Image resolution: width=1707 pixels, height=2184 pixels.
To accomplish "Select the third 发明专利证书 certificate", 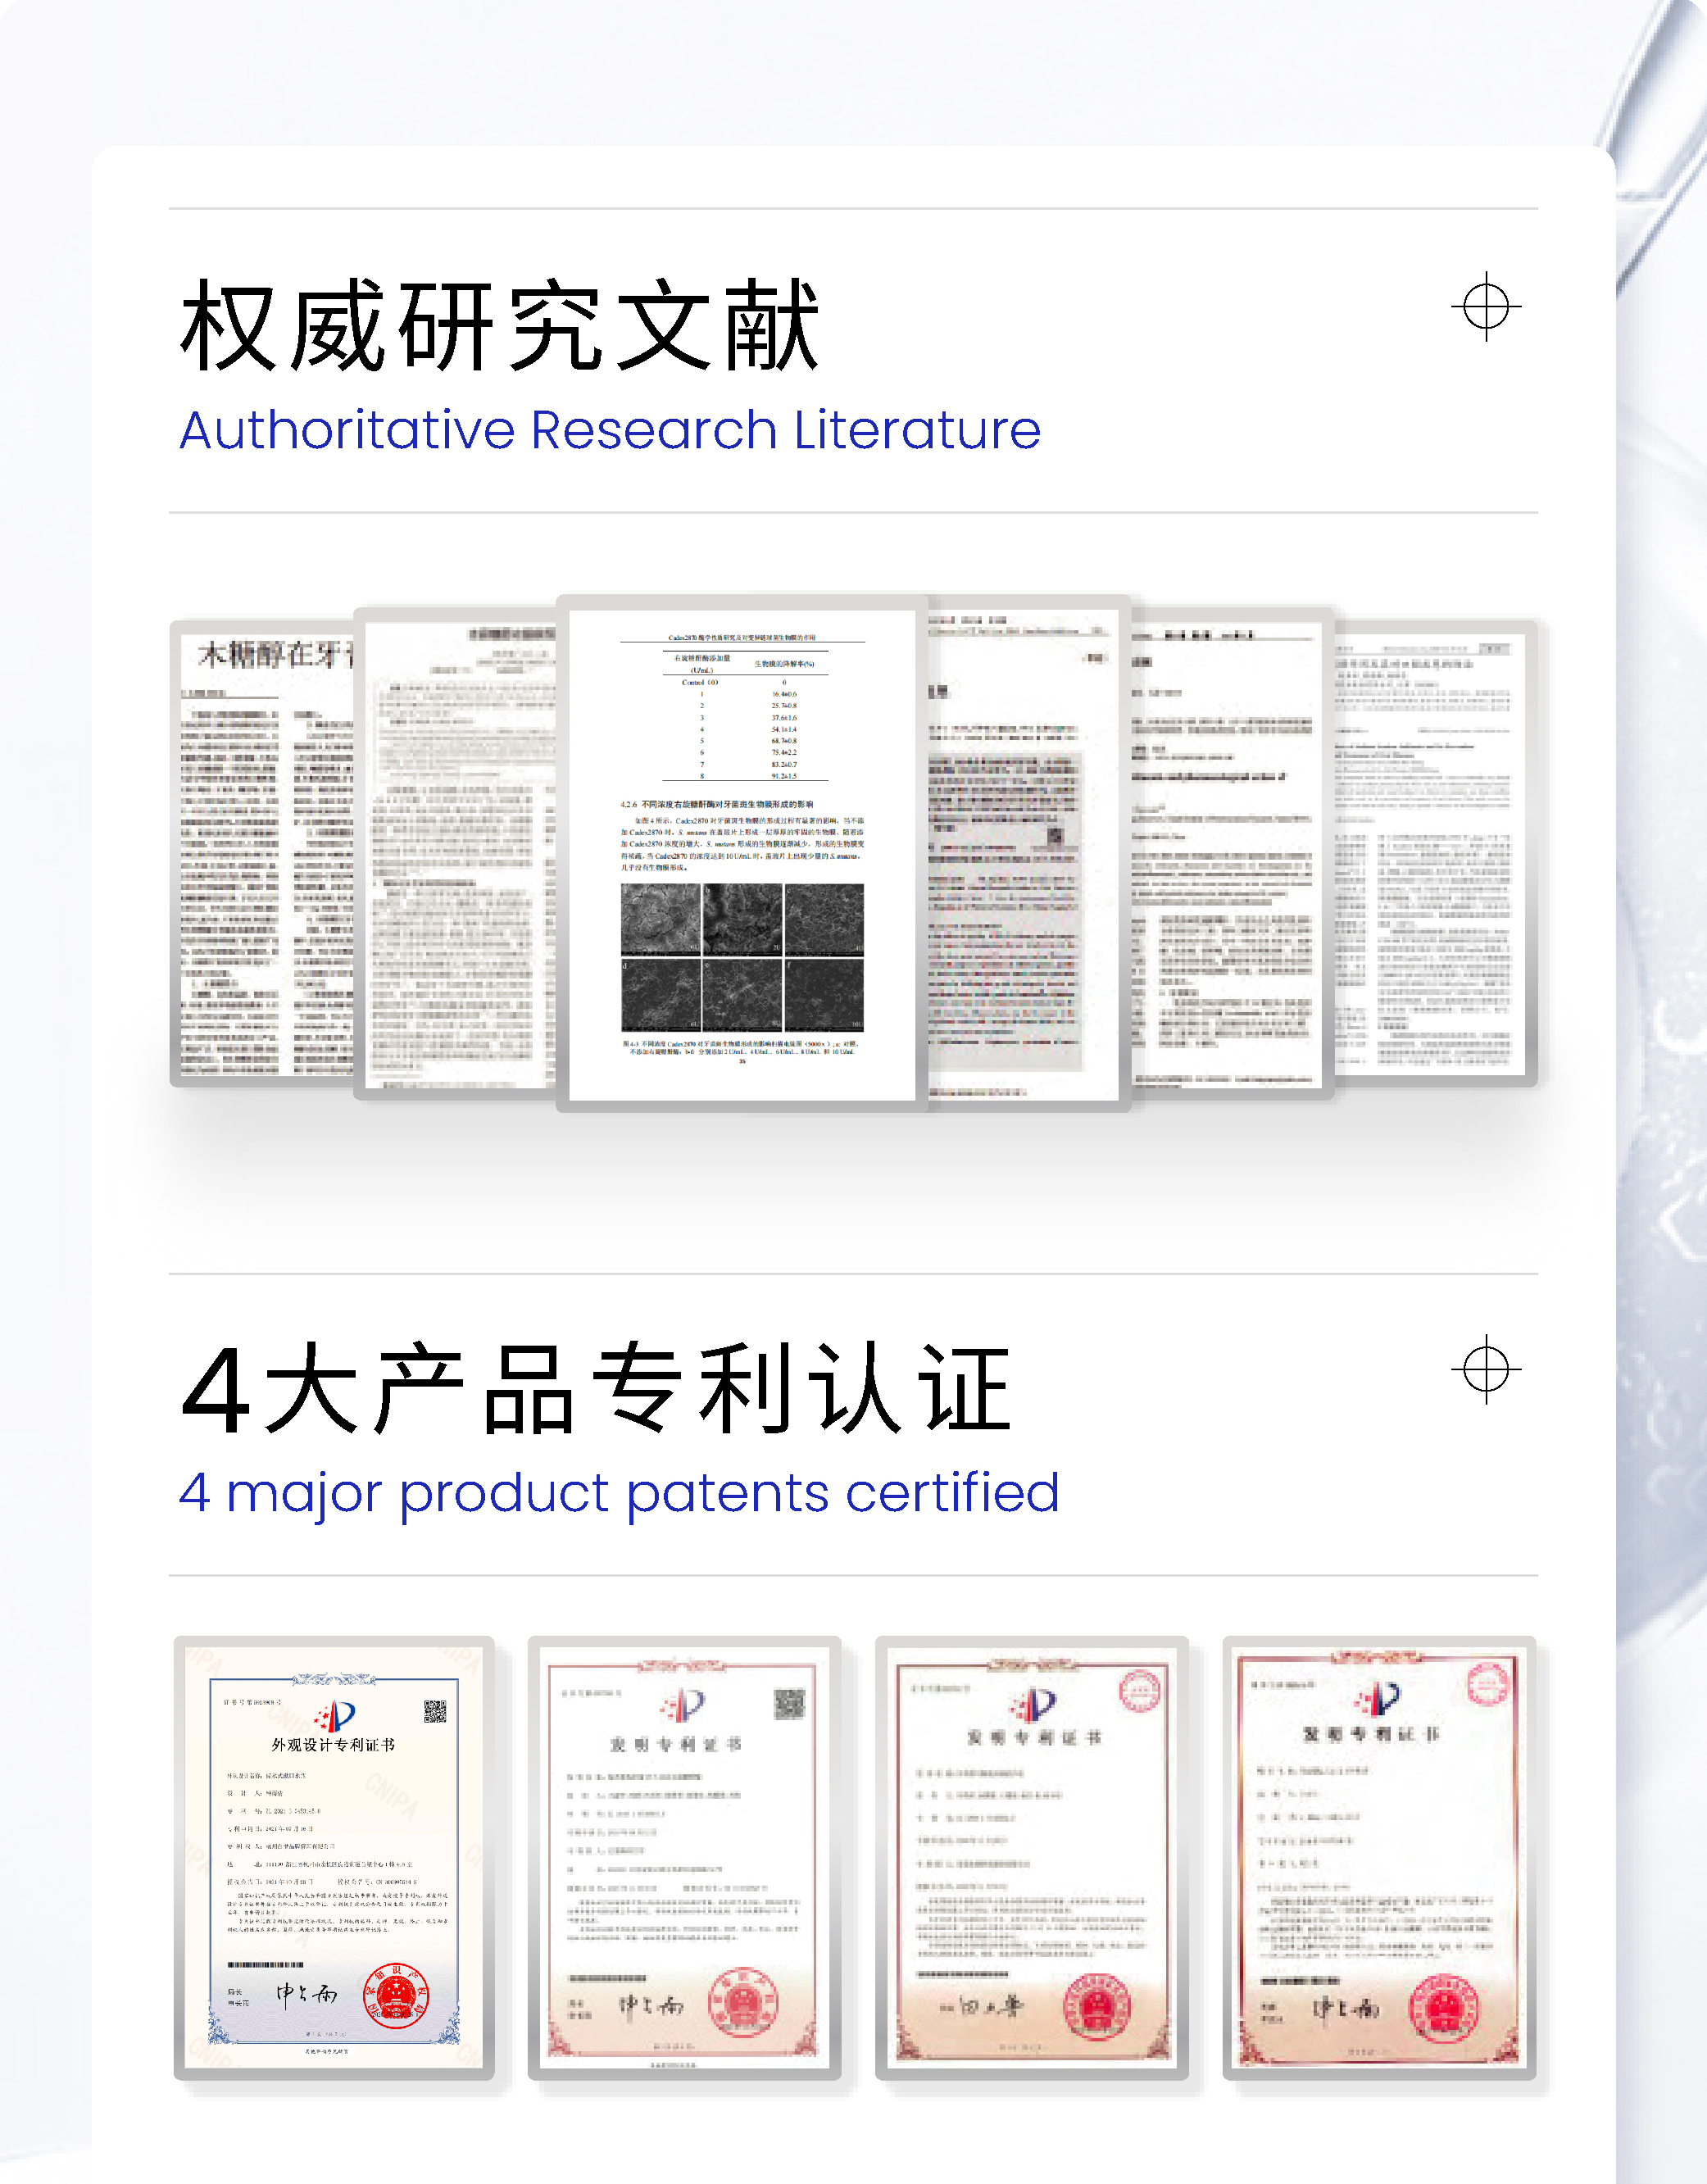I will 1031,1858.
